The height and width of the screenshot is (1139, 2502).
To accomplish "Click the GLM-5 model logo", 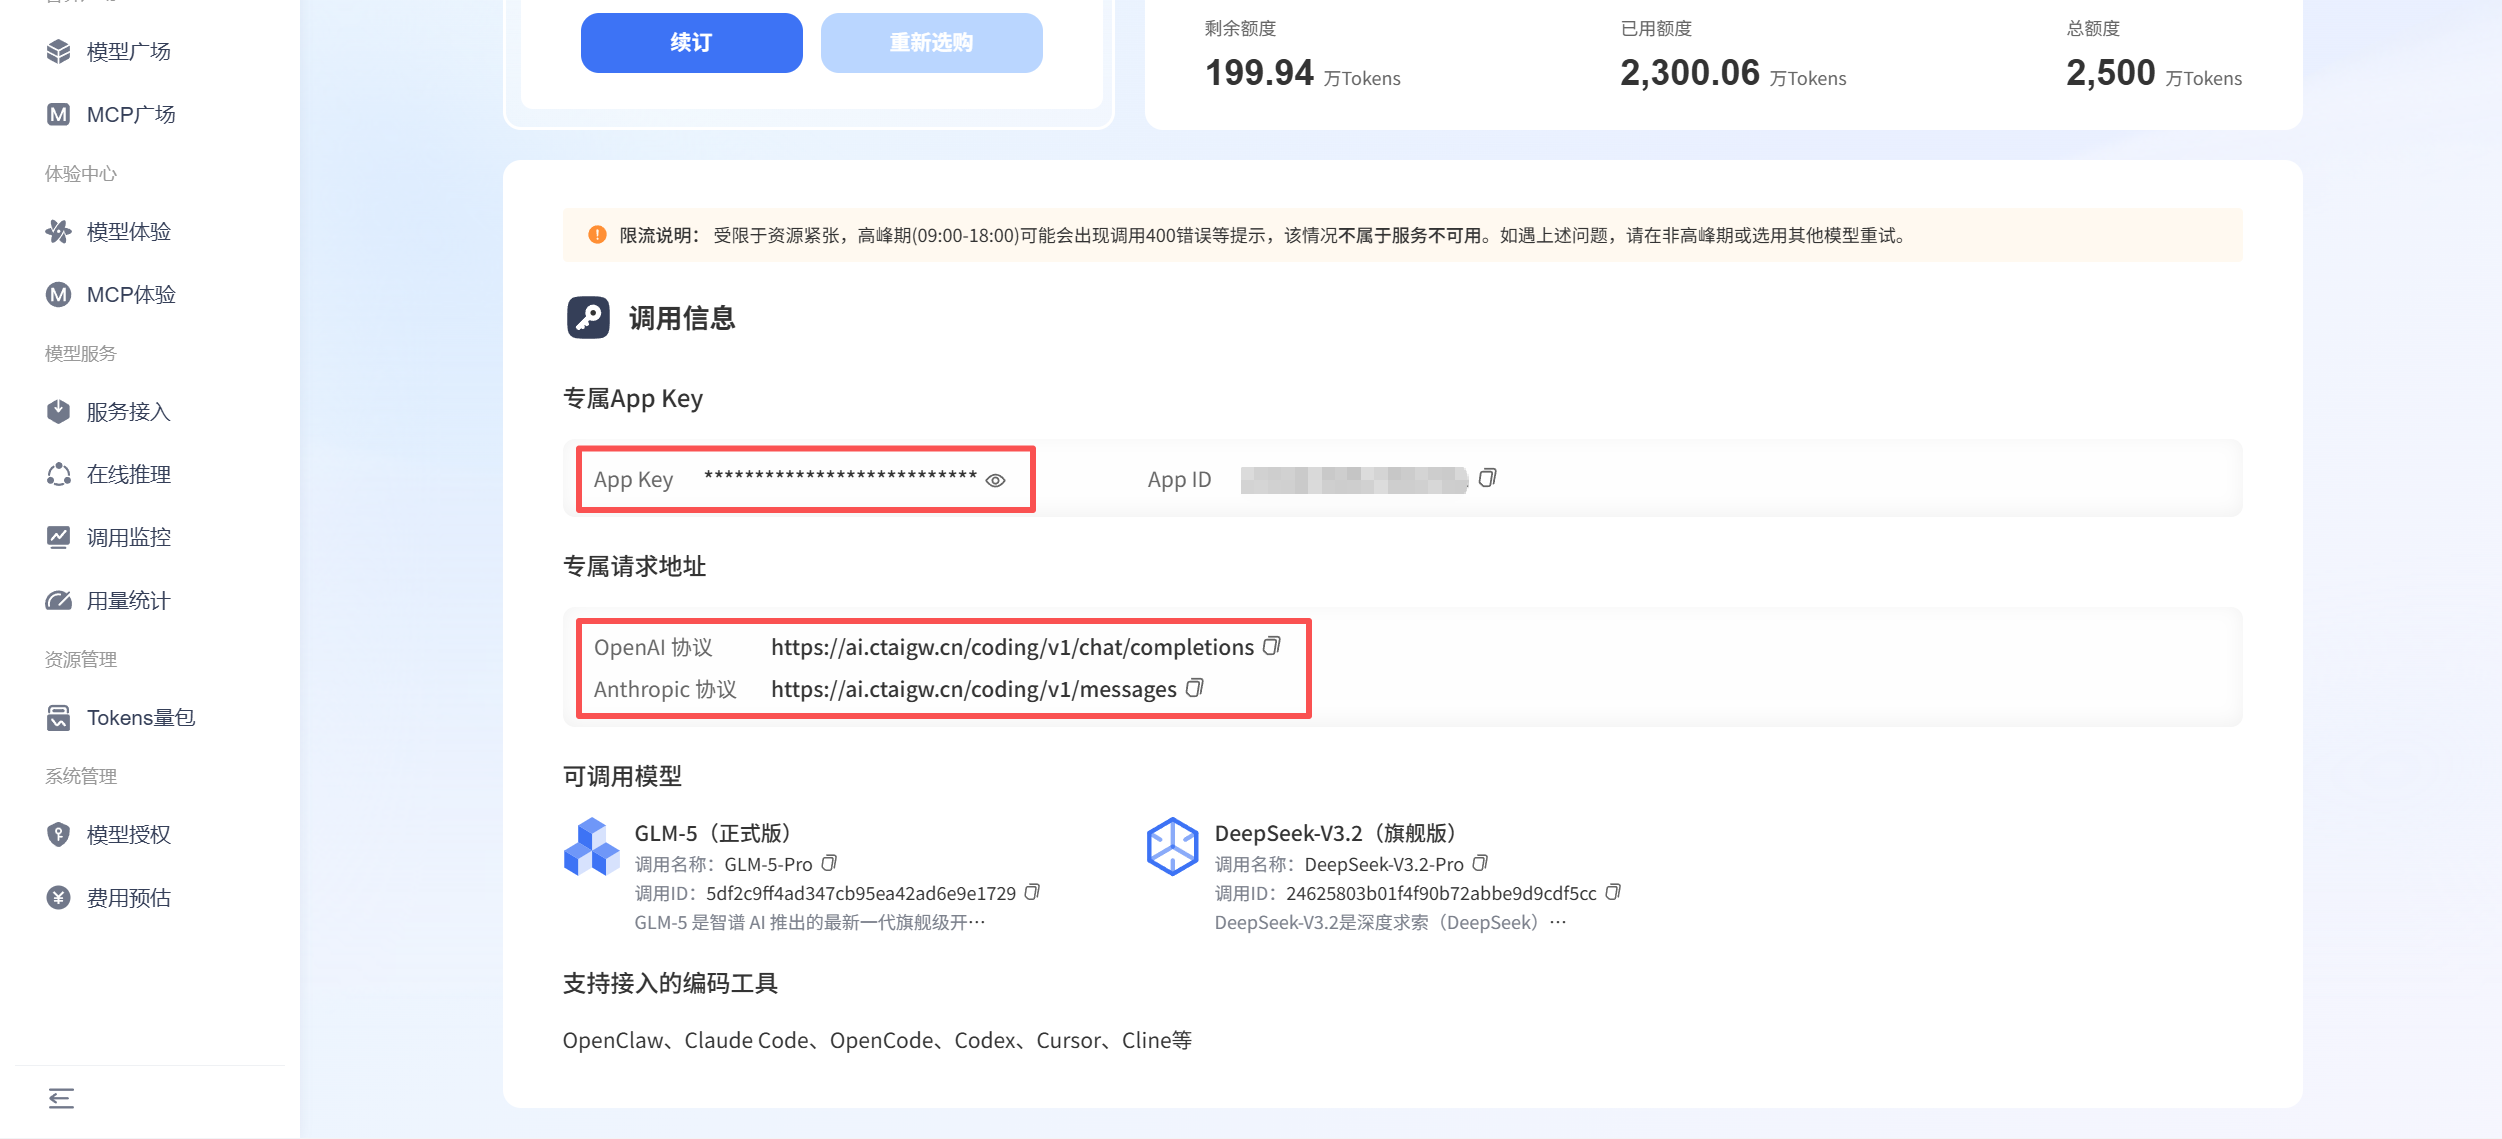I will tap(592, 847).
